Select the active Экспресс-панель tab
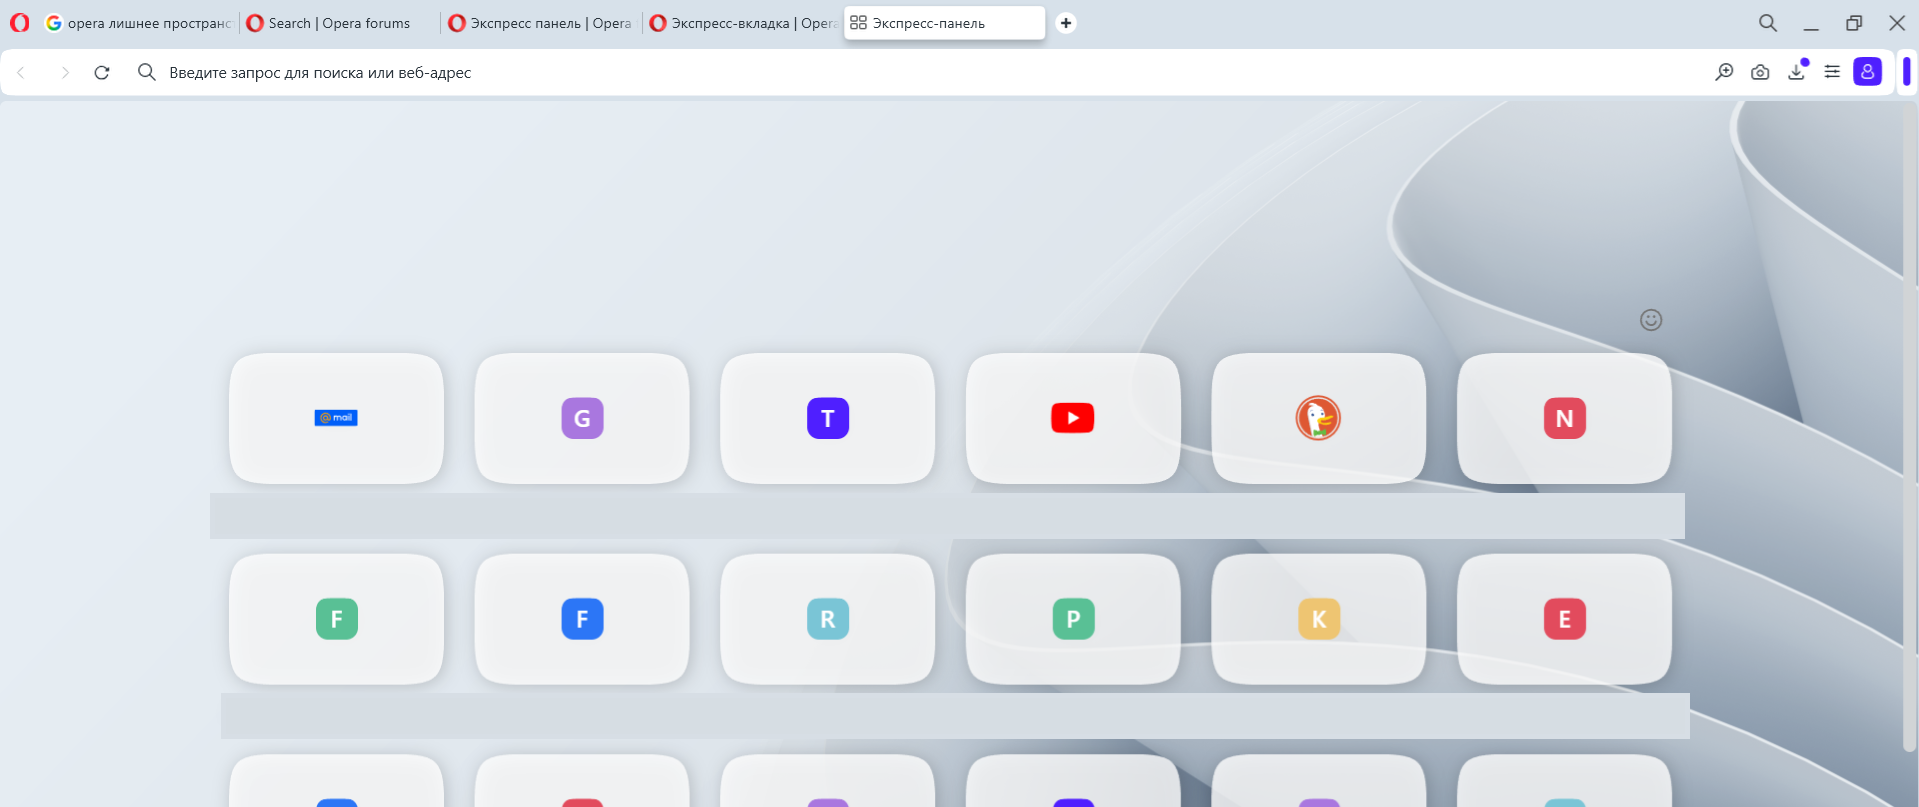1919x807 pixels. point(944,23)
